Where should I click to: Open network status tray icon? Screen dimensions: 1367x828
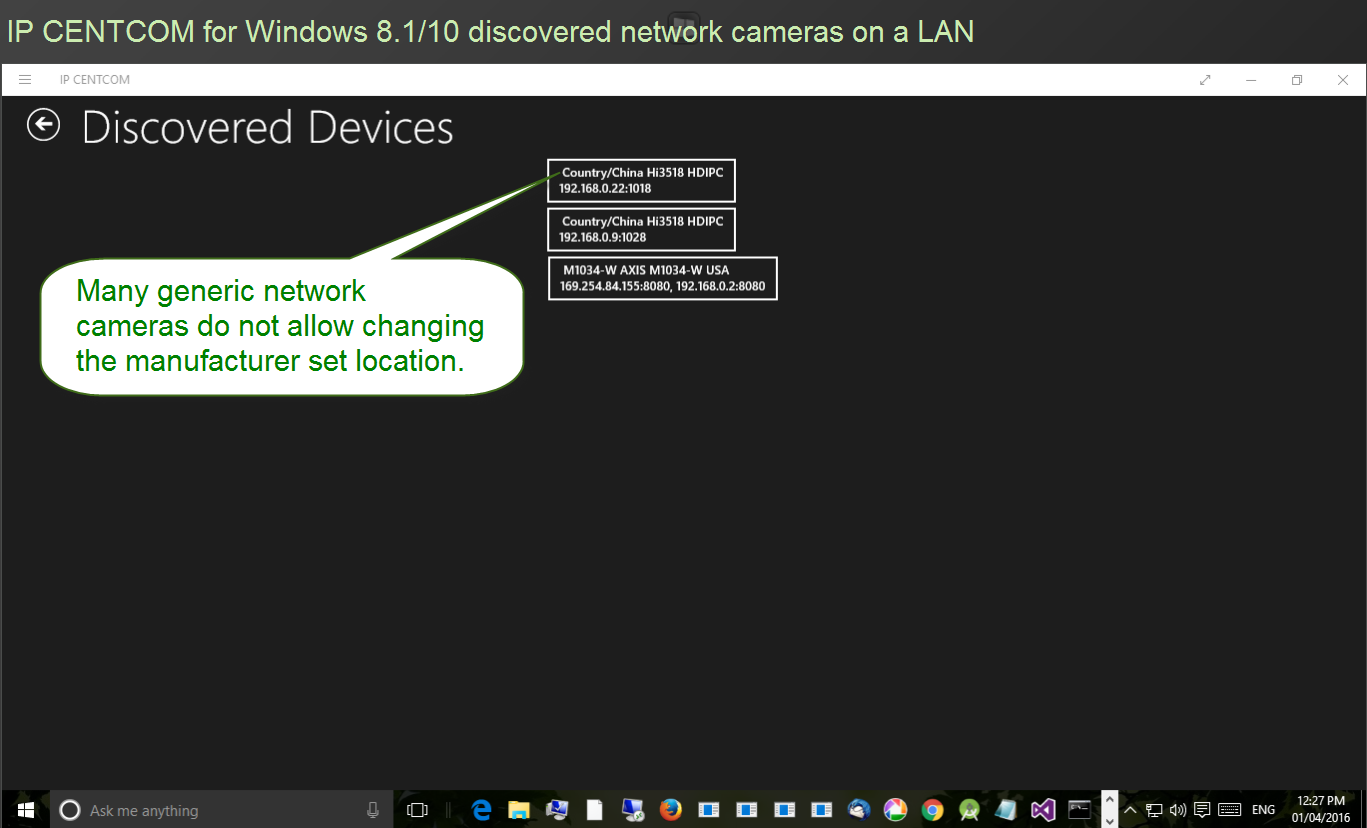click(1154, 810)
